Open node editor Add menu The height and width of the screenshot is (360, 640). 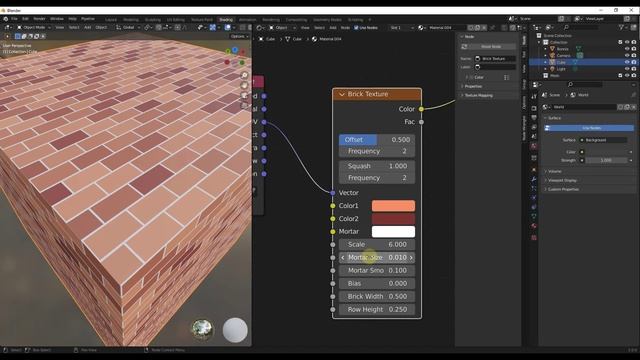click(333, 28)
